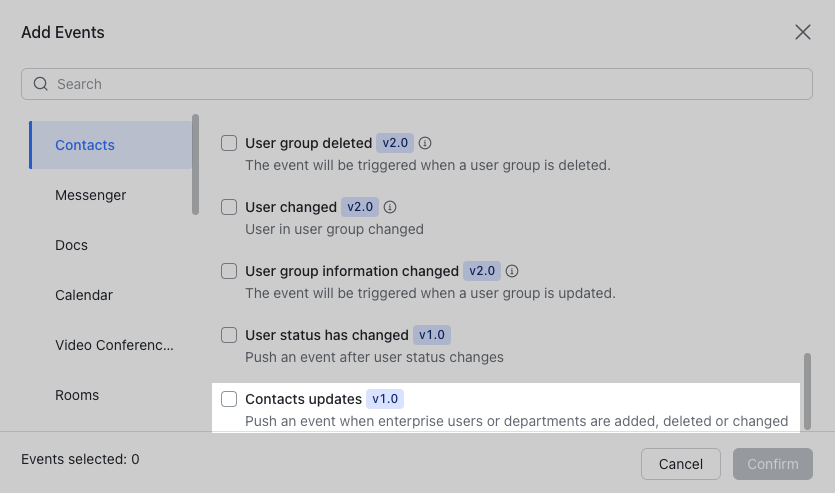Switch to the Calendar category
Image resolution: width=835 pixels, height=493 pixels.
coord(84,295)
